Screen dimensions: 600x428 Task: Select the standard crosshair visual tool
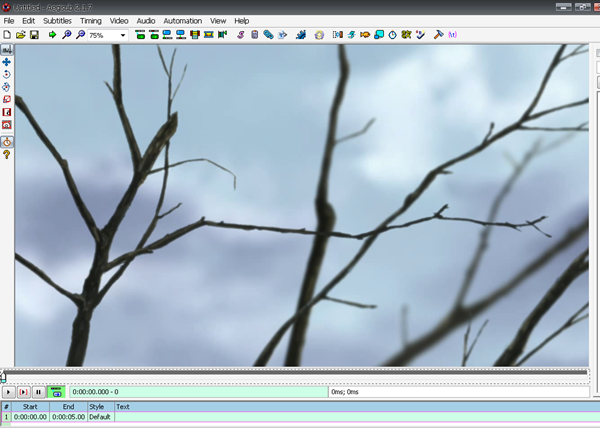7,50
